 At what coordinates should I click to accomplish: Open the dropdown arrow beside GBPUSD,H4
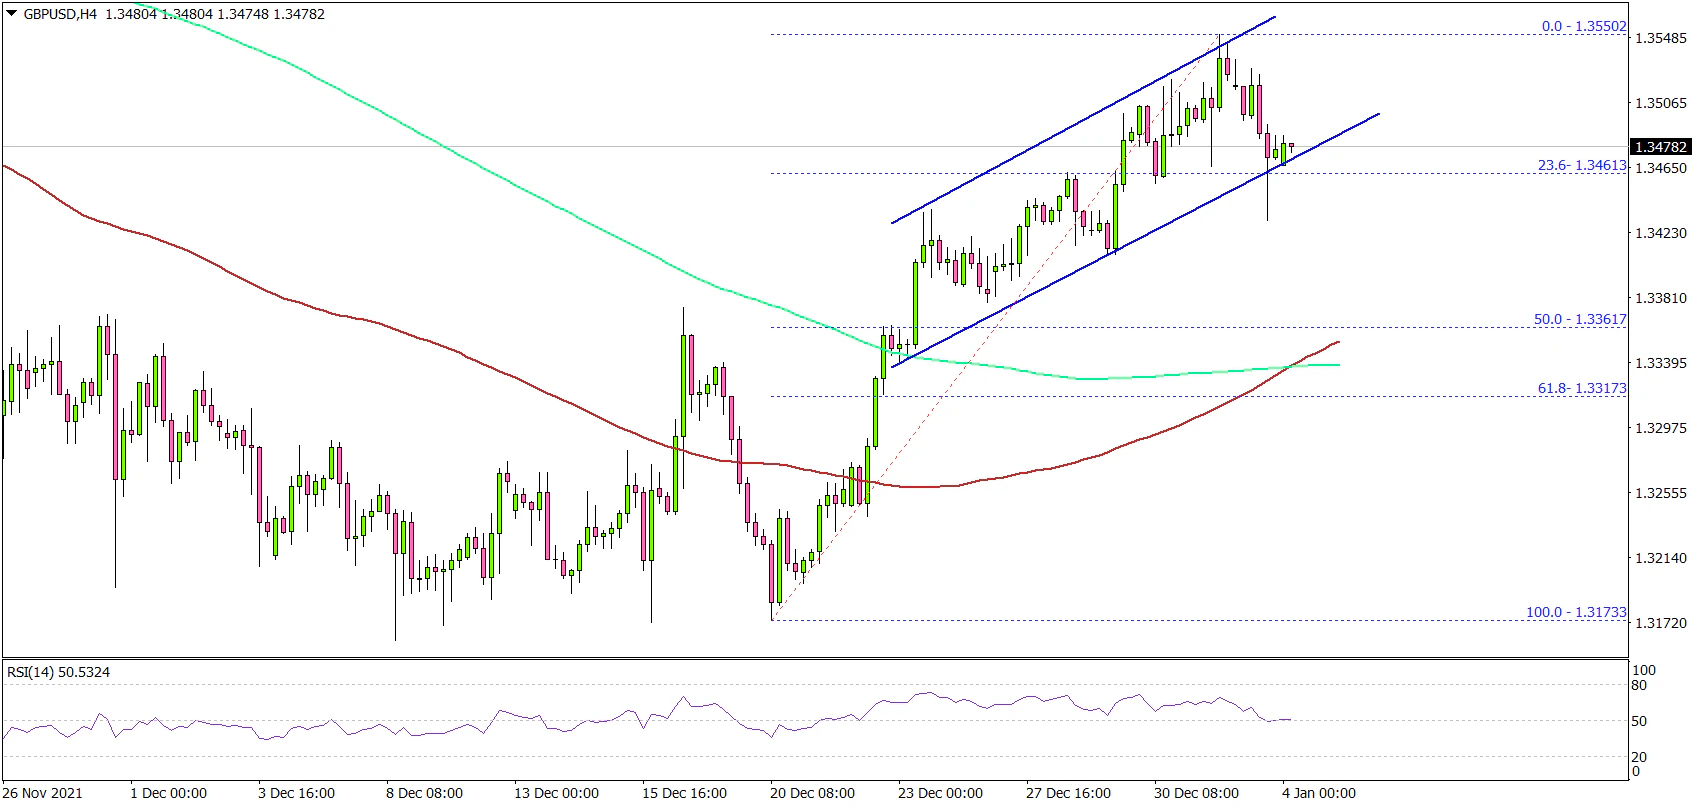[11, 15]
